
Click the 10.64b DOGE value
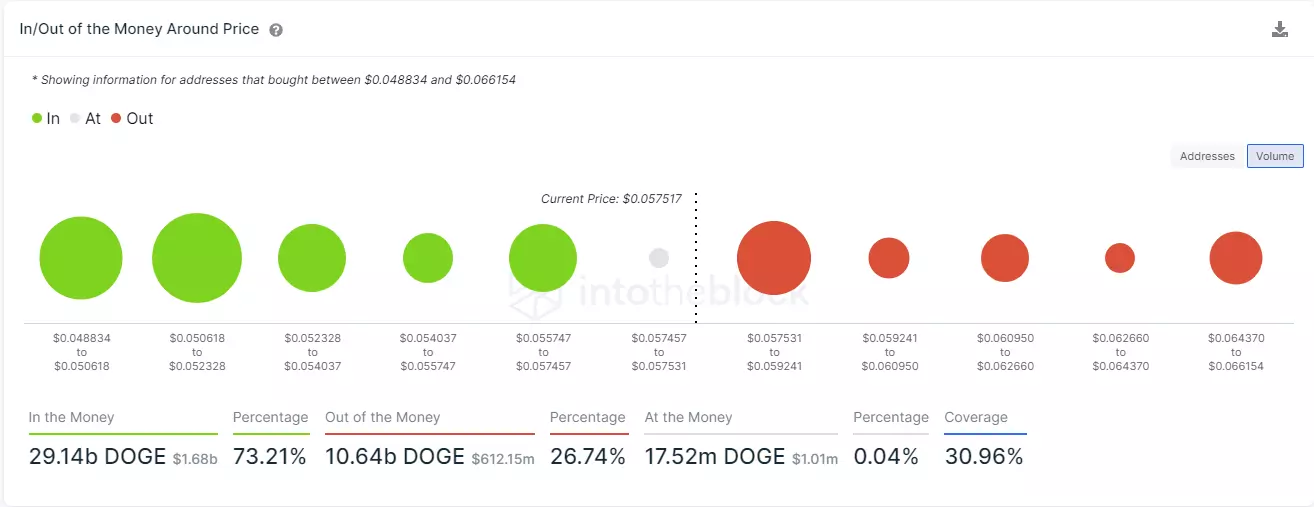click(395, 457)
